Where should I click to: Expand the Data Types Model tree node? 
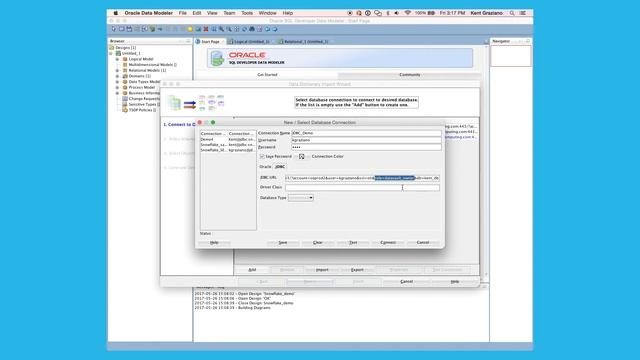(x=118, y=82)
